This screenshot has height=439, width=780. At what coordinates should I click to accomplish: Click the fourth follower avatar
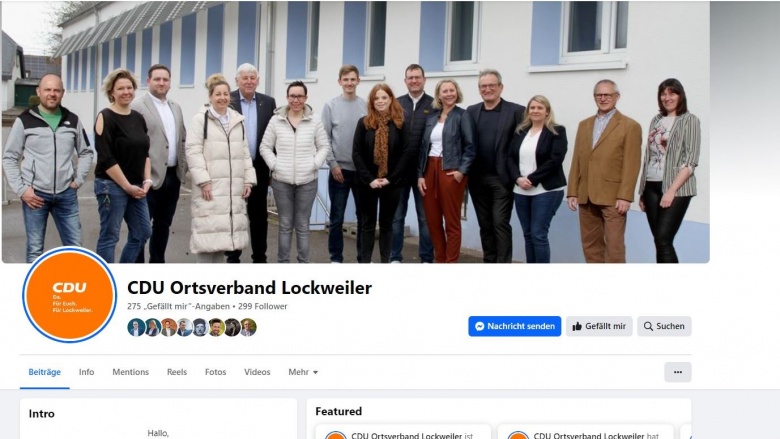point(184,328)
